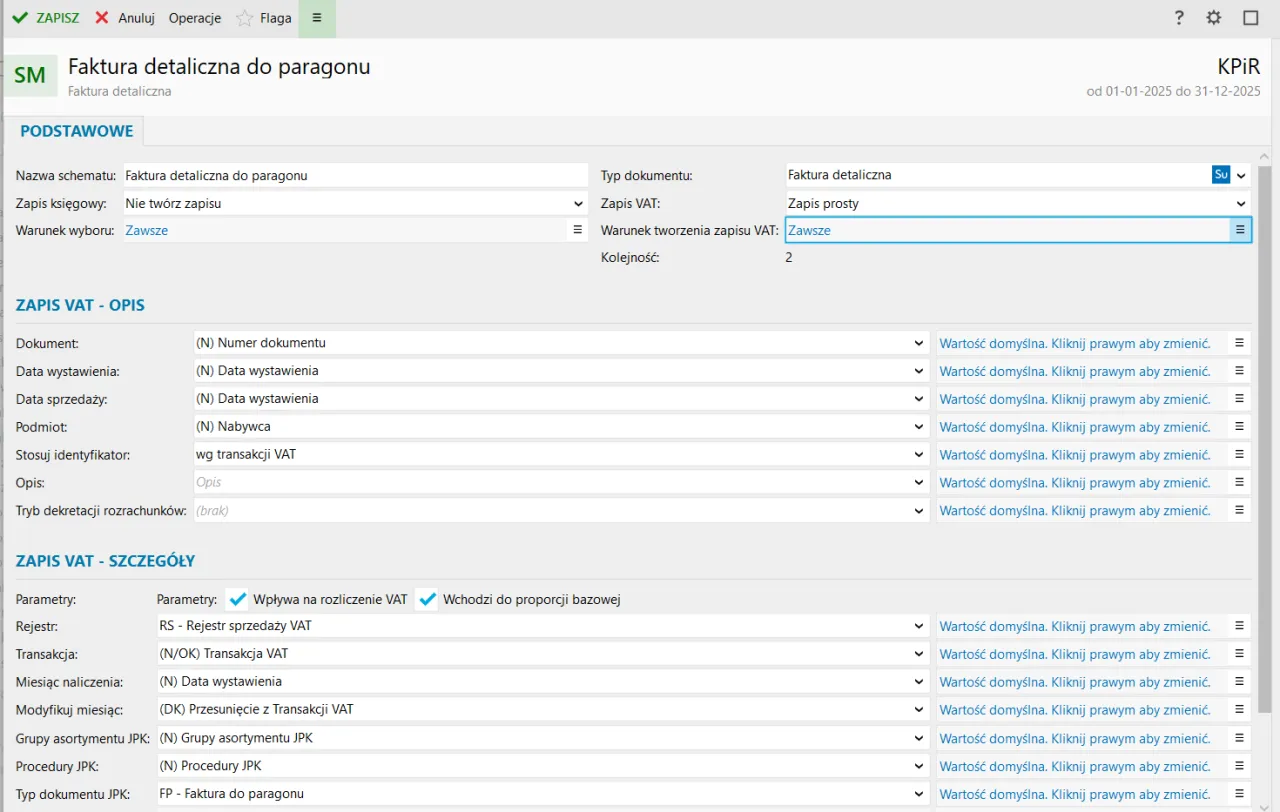The height and width of the screenshot is (812, 1280).
Task: Click the Su badge in Typ dokumentu field
Action: pyautogui.click(x=1220, y=175)
